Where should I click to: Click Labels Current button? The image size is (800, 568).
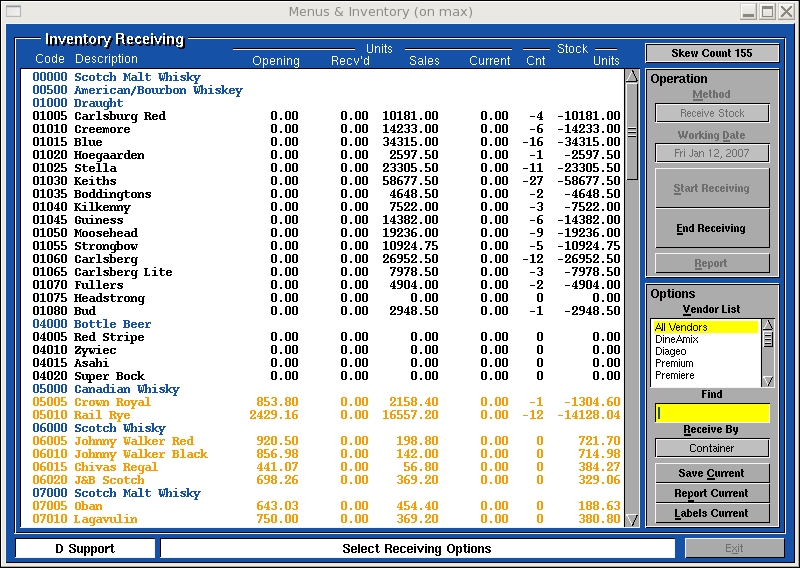[712, 513]
